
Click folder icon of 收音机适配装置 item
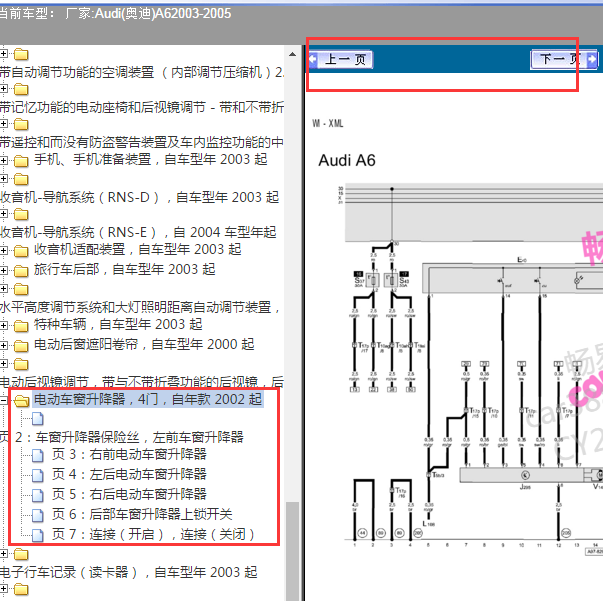(21, 251)
